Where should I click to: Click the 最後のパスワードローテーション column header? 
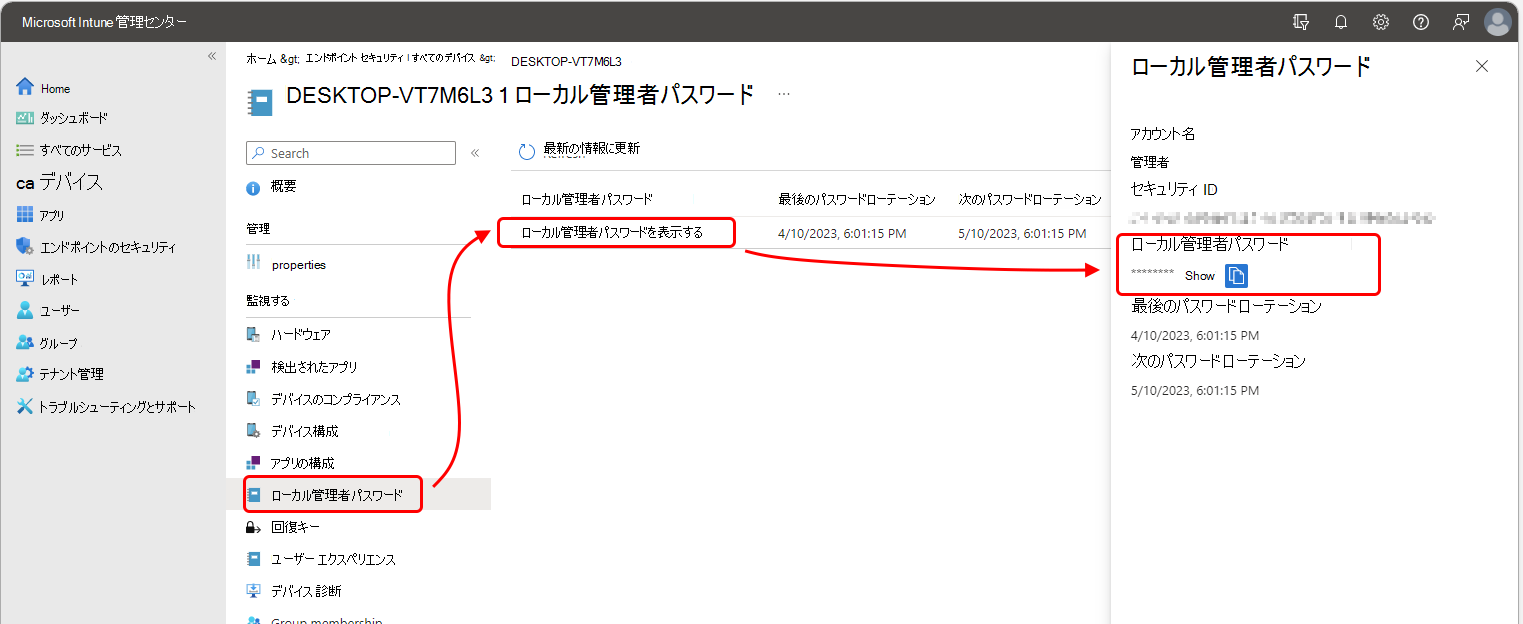coord(856,199)
